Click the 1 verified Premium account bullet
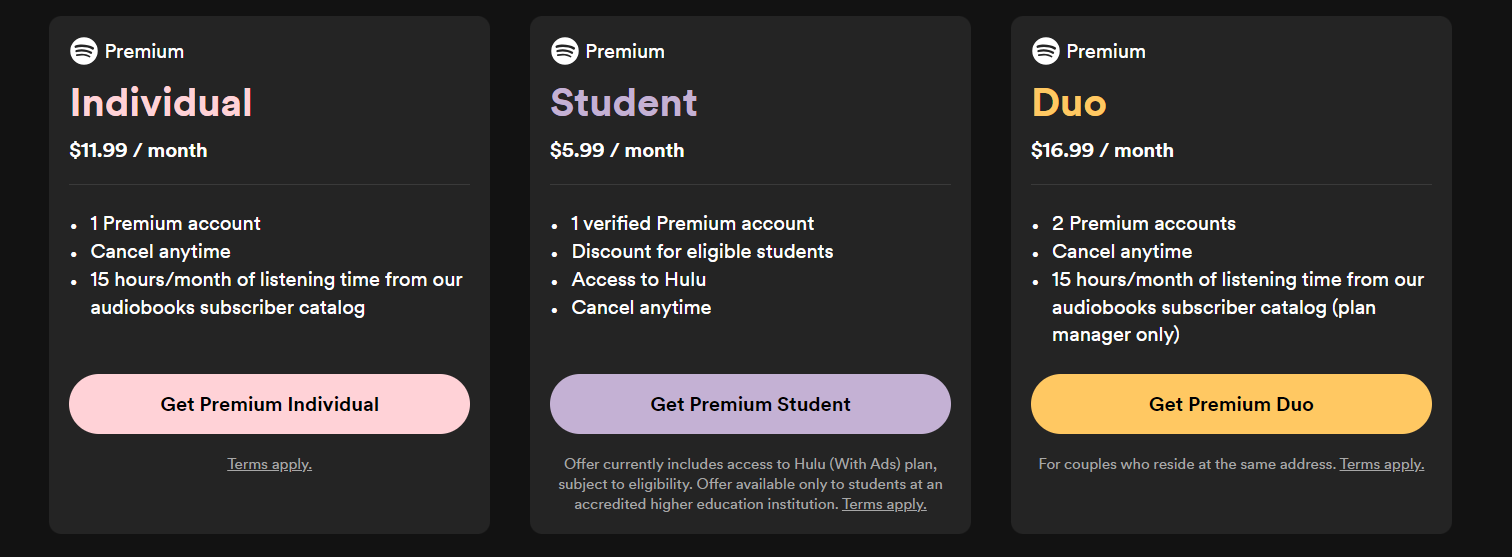1512x557 pixels. [x=693, y=224]
